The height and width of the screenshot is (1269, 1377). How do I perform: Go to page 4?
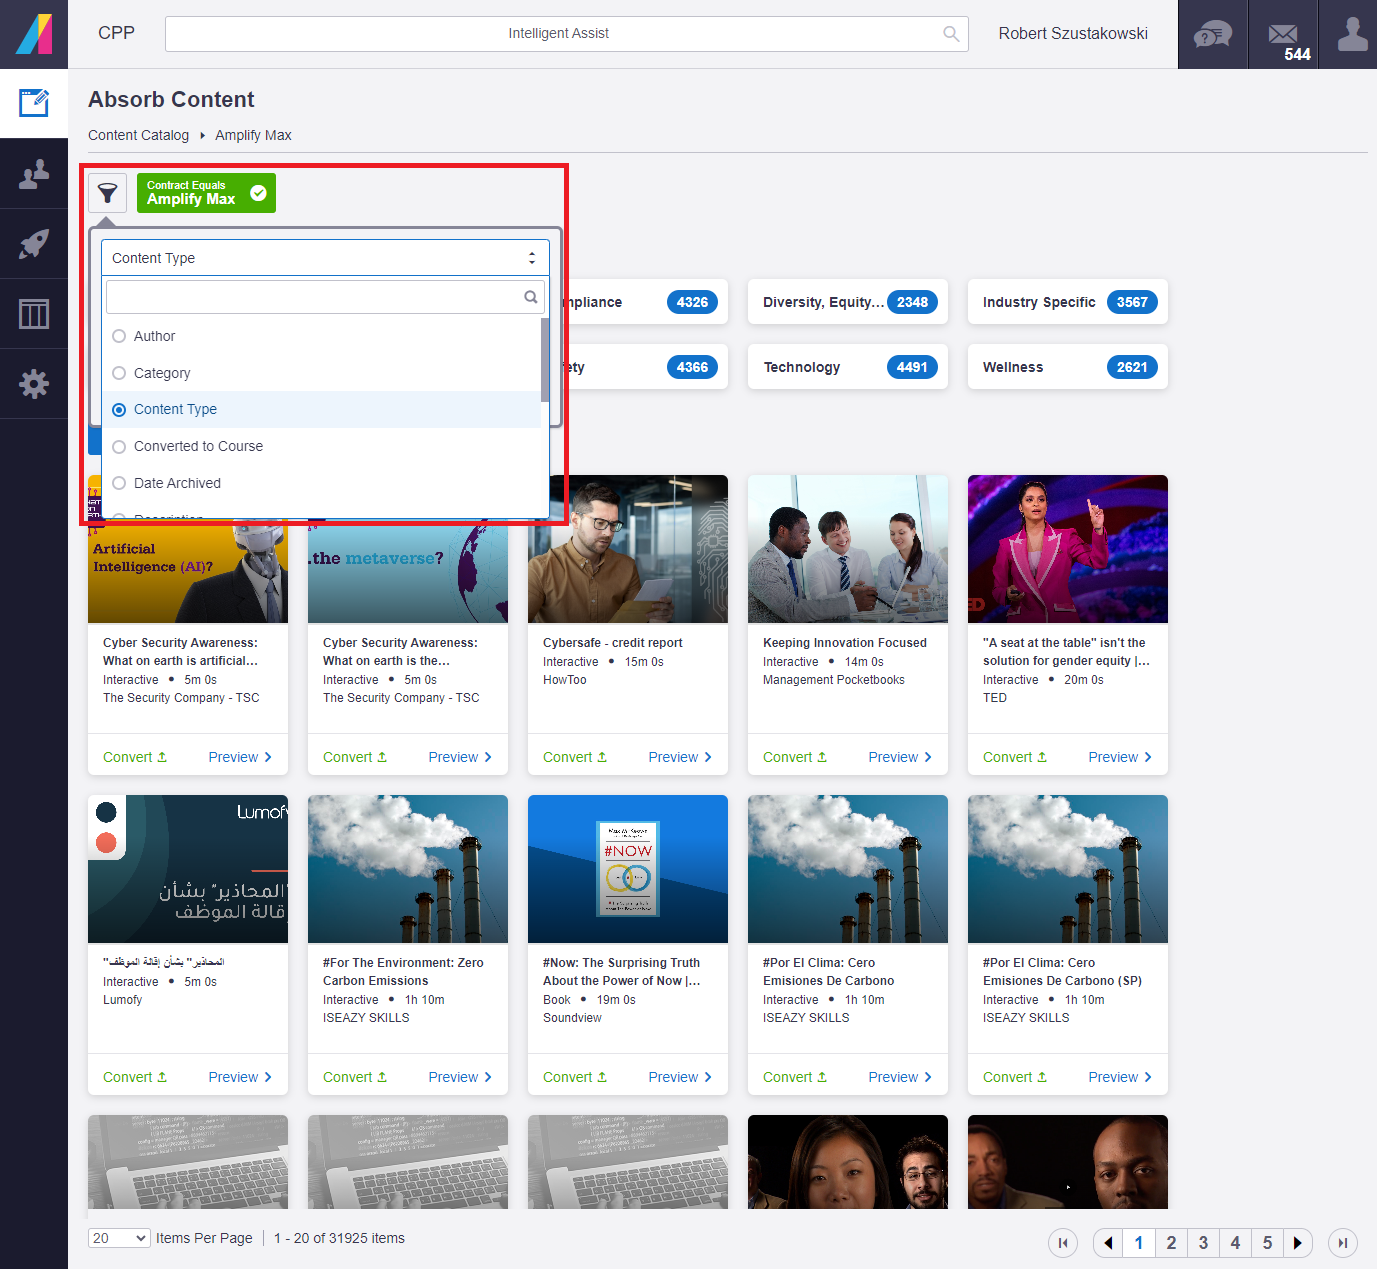coord(1235,1243)
